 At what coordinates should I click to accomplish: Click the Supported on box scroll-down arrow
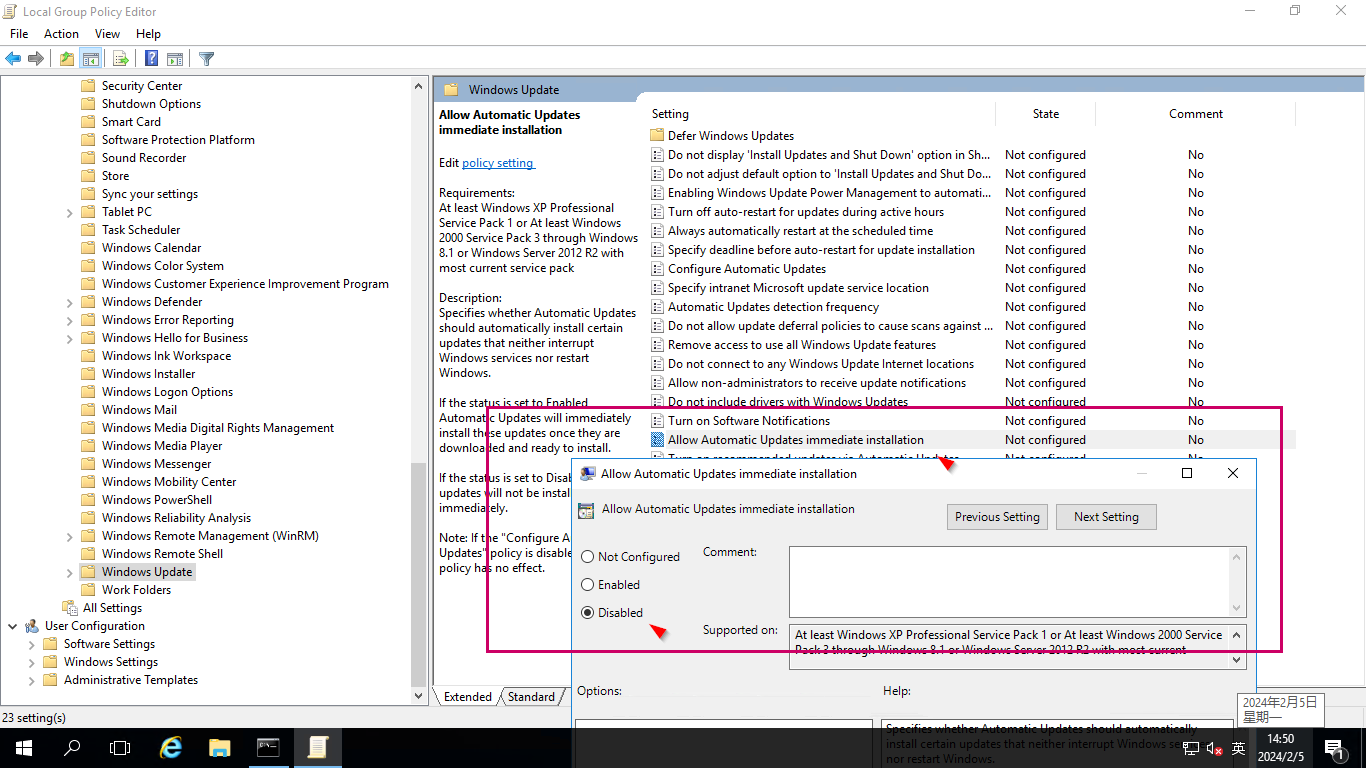pyautogui.click(x=1238, y=660)
